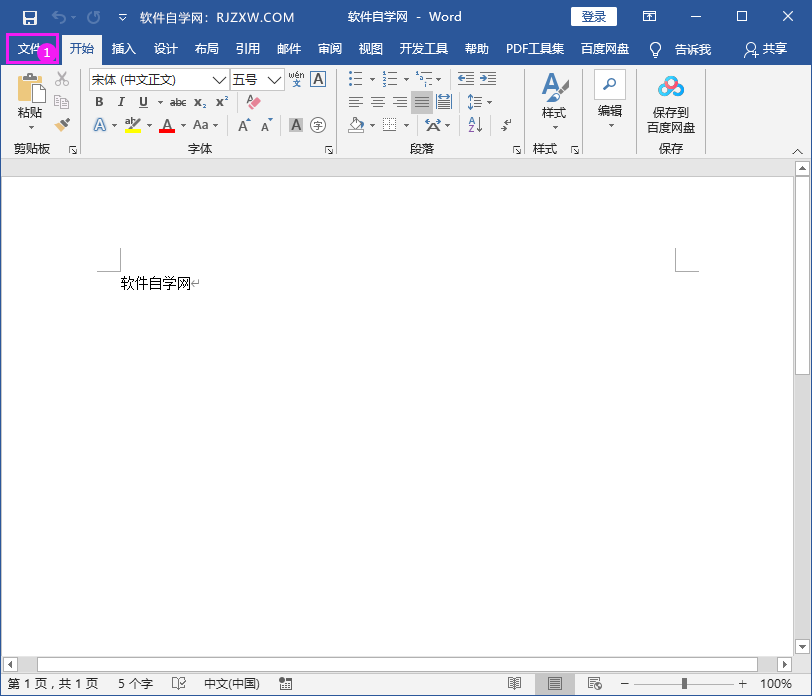Image resolution: width=812 pixels, height=696 pixels.
Task: Select center text alignment
Action: [x=377, y=102]
